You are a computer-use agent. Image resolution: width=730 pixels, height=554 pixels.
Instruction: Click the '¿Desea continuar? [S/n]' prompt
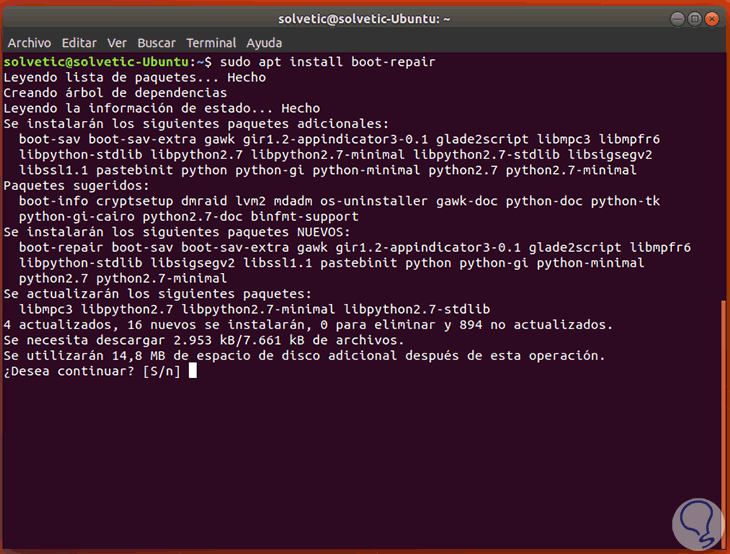pyautogui.click(x=92, y=371)
